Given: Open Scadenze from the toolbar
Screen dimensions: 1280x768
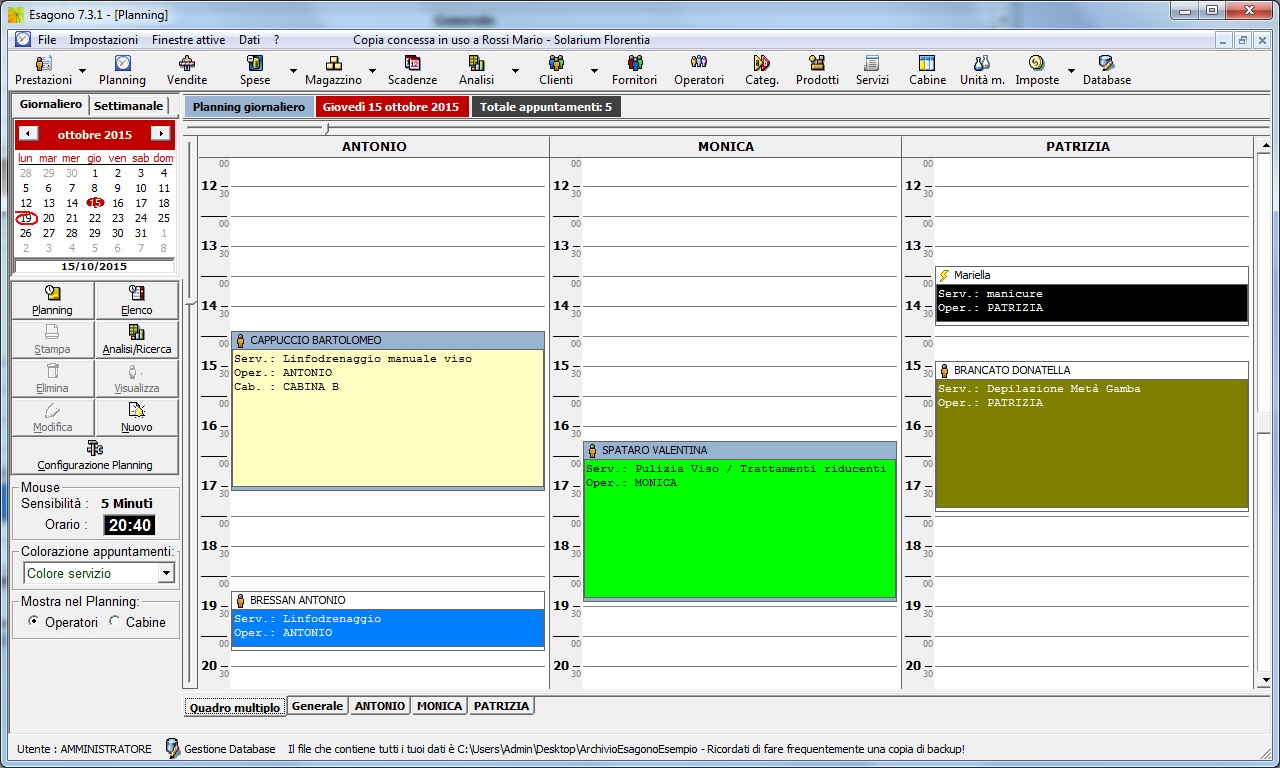Looking at the screenshot, I should [413, 70].
